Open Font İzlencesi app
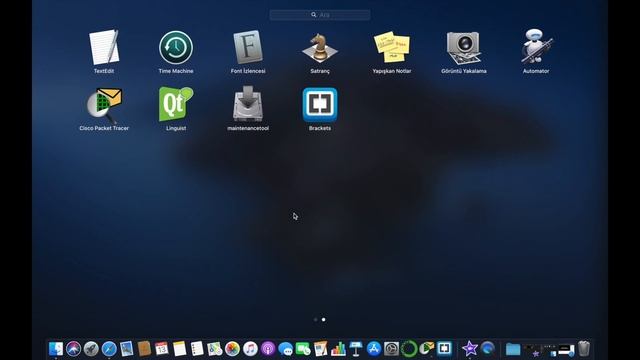Screen dimensions: 640x360 (248, 47)
